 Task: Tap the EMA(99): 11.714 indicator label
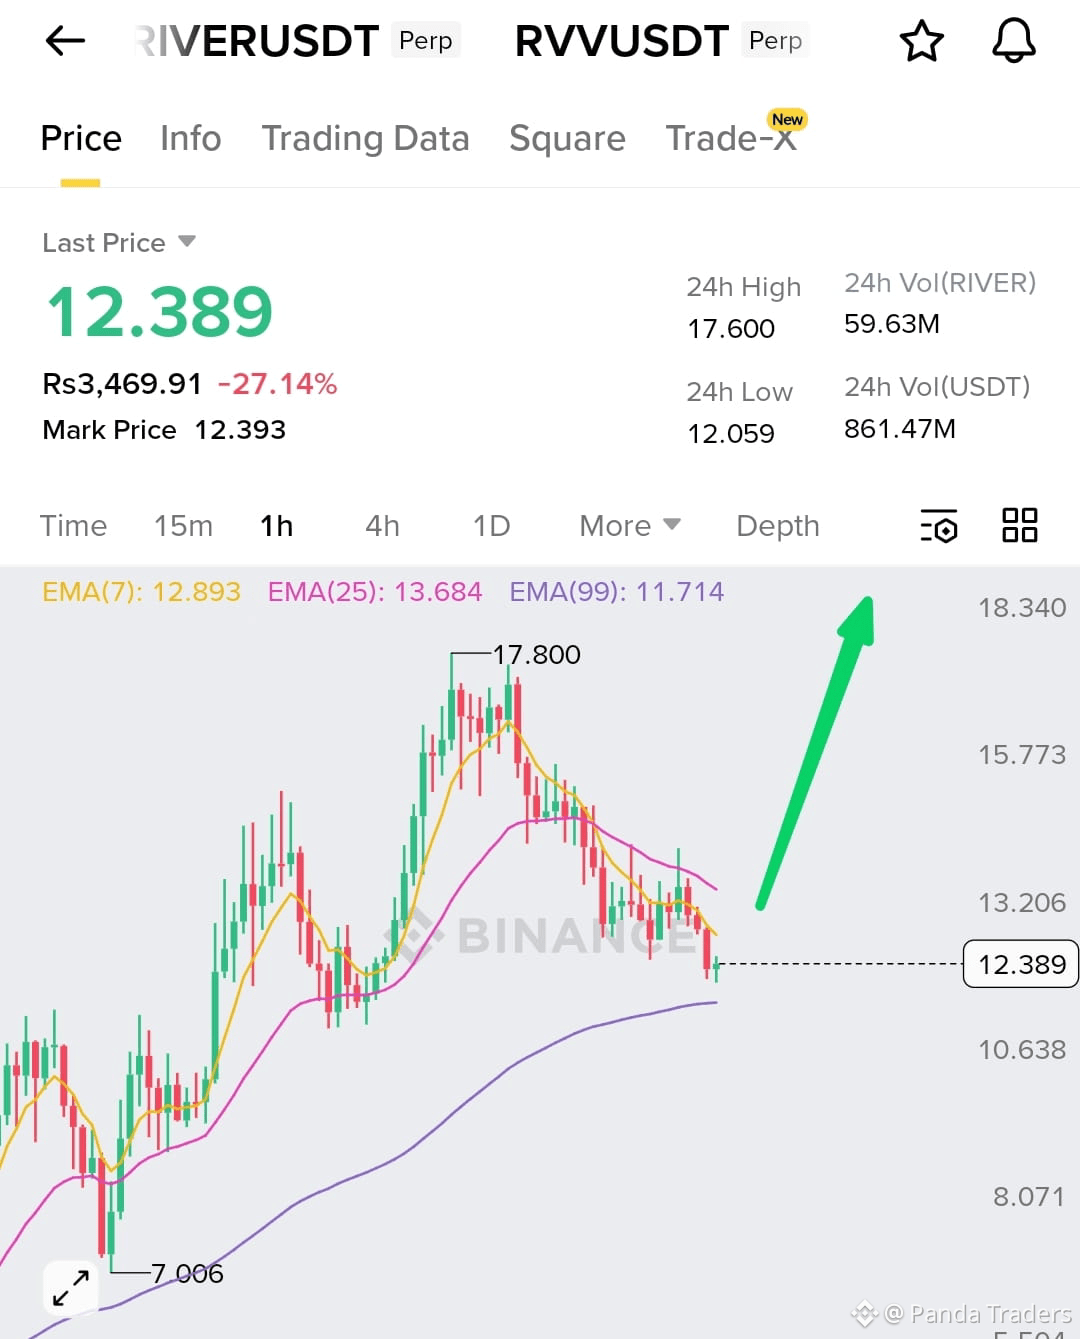pyautogui.click(x=617, y=591)
